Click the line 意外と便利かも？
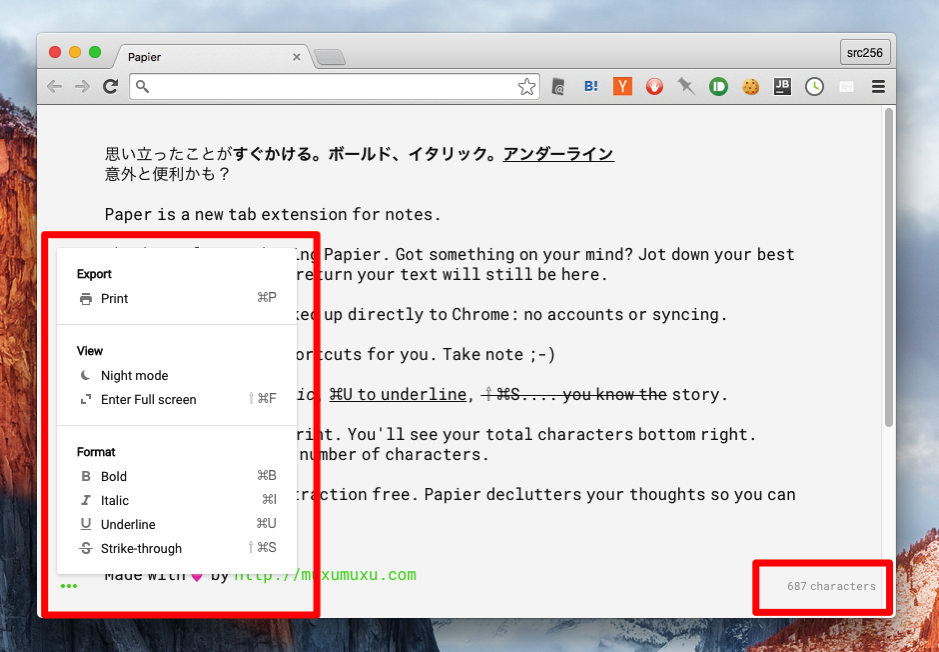The height and width of the screenshot is (652, 939). [167, 174]
